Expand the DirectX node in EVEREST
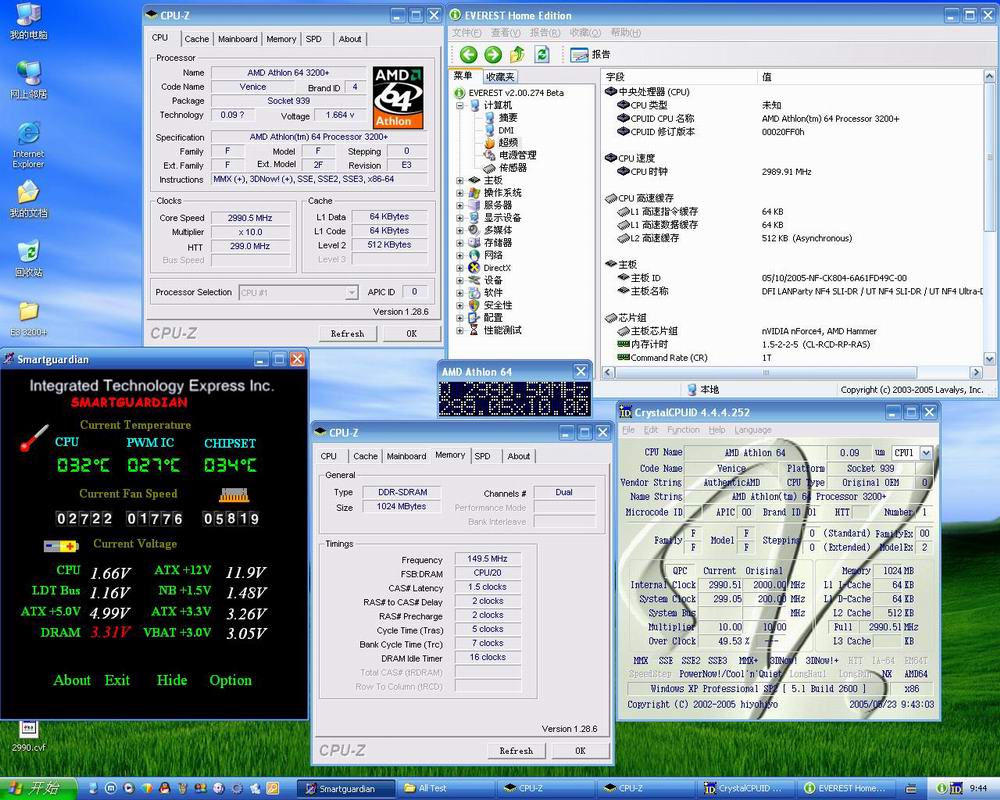Screen dimensions: 1000x800 coord(459,268)
